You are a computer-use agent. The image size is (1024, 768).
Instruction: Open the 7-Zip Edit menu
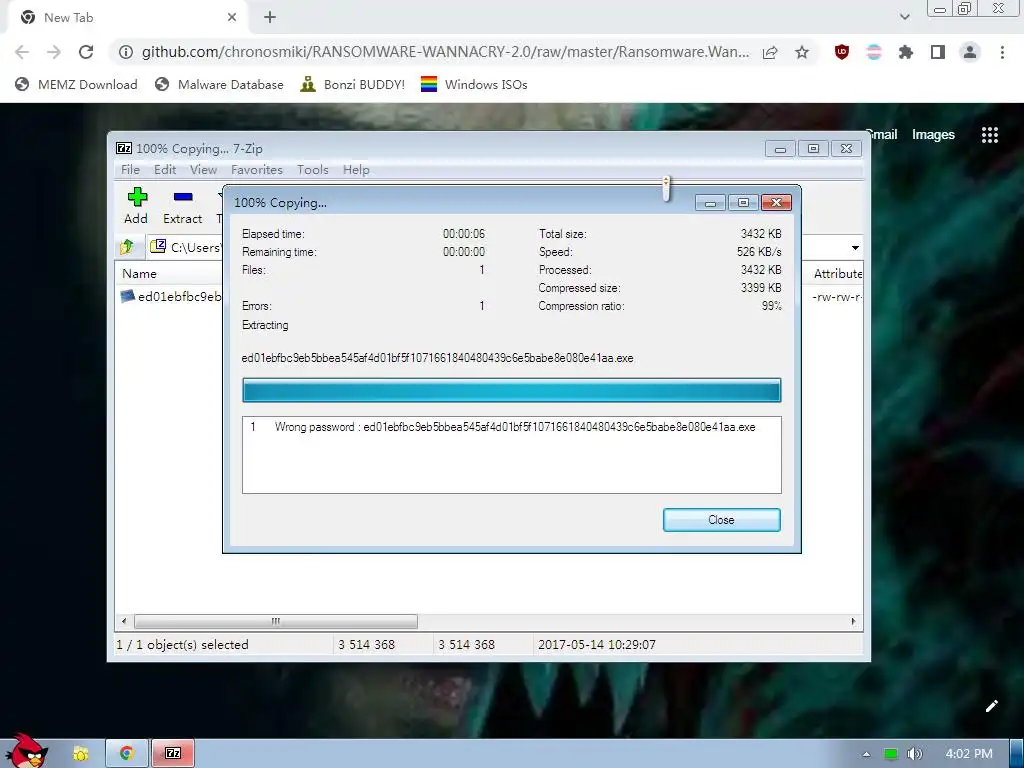165,170
